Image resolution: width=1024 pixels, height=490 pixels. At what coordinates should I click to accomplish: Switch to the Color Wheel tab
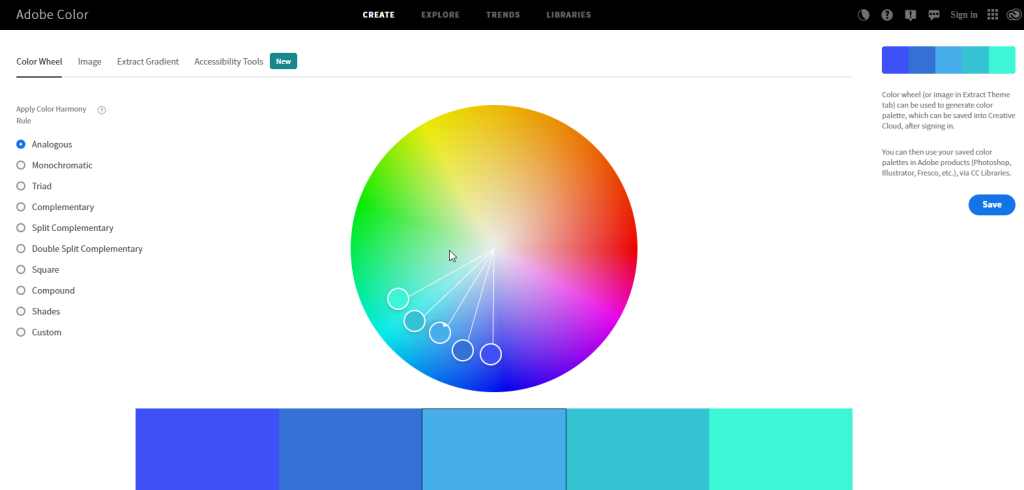coord(39,61)
